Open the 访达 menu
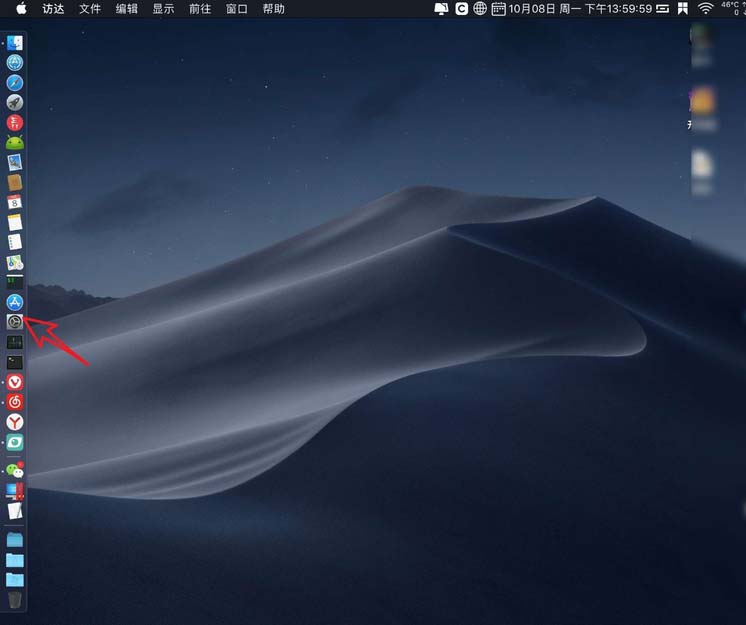 53,9
